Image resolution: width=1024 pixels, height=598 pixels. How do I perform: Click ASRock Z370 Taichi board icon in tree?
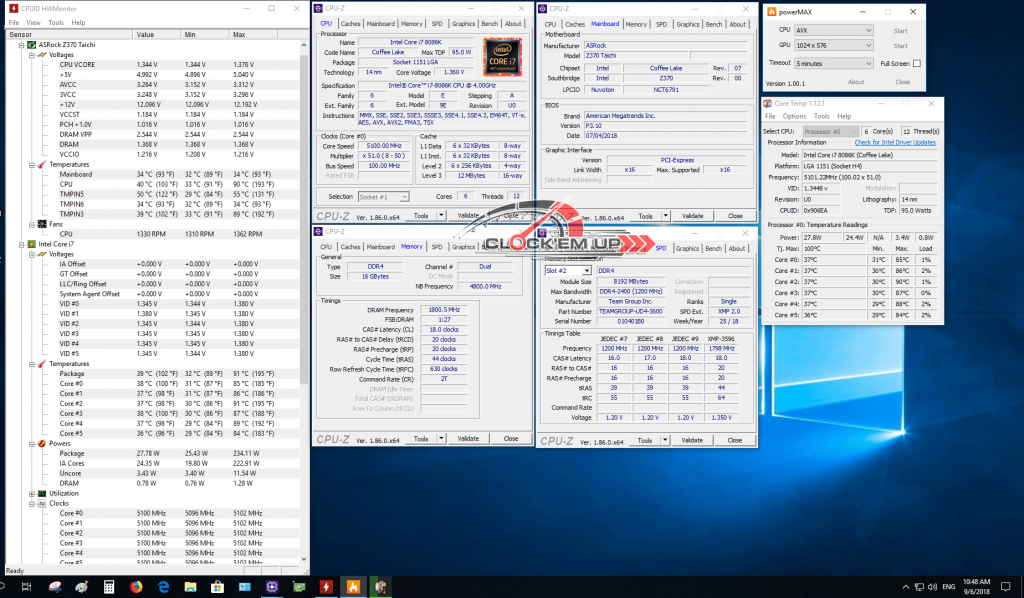(31, 45)
